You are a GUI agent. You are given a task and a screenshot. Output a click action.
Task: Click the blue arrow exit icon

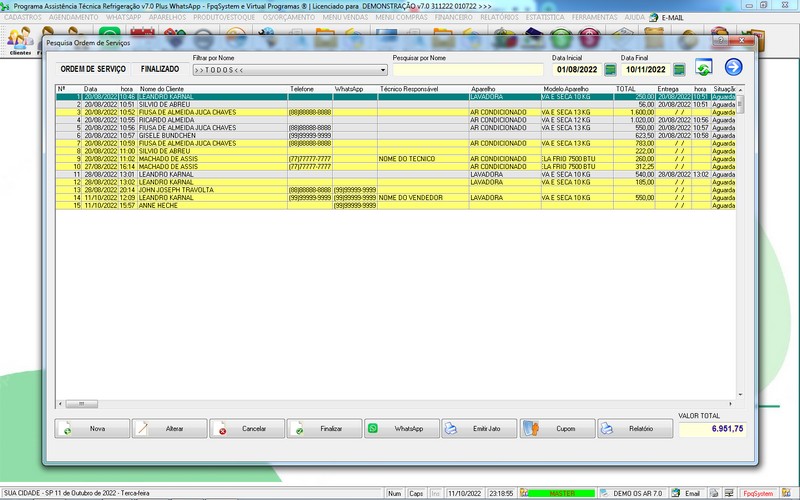[x=733, y=68]
